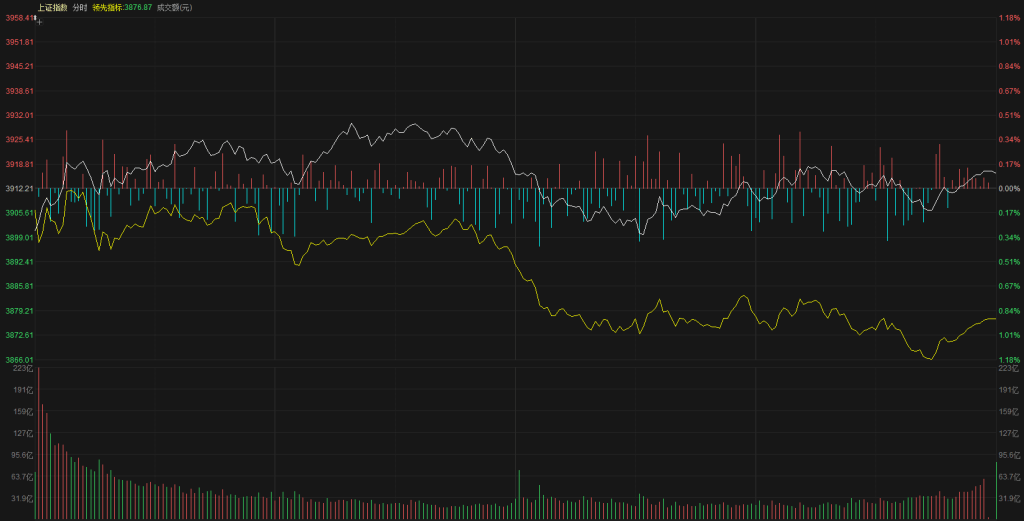Click the red 1.18% label at top right
The image size is (1024, 521).
[1009, 17]
